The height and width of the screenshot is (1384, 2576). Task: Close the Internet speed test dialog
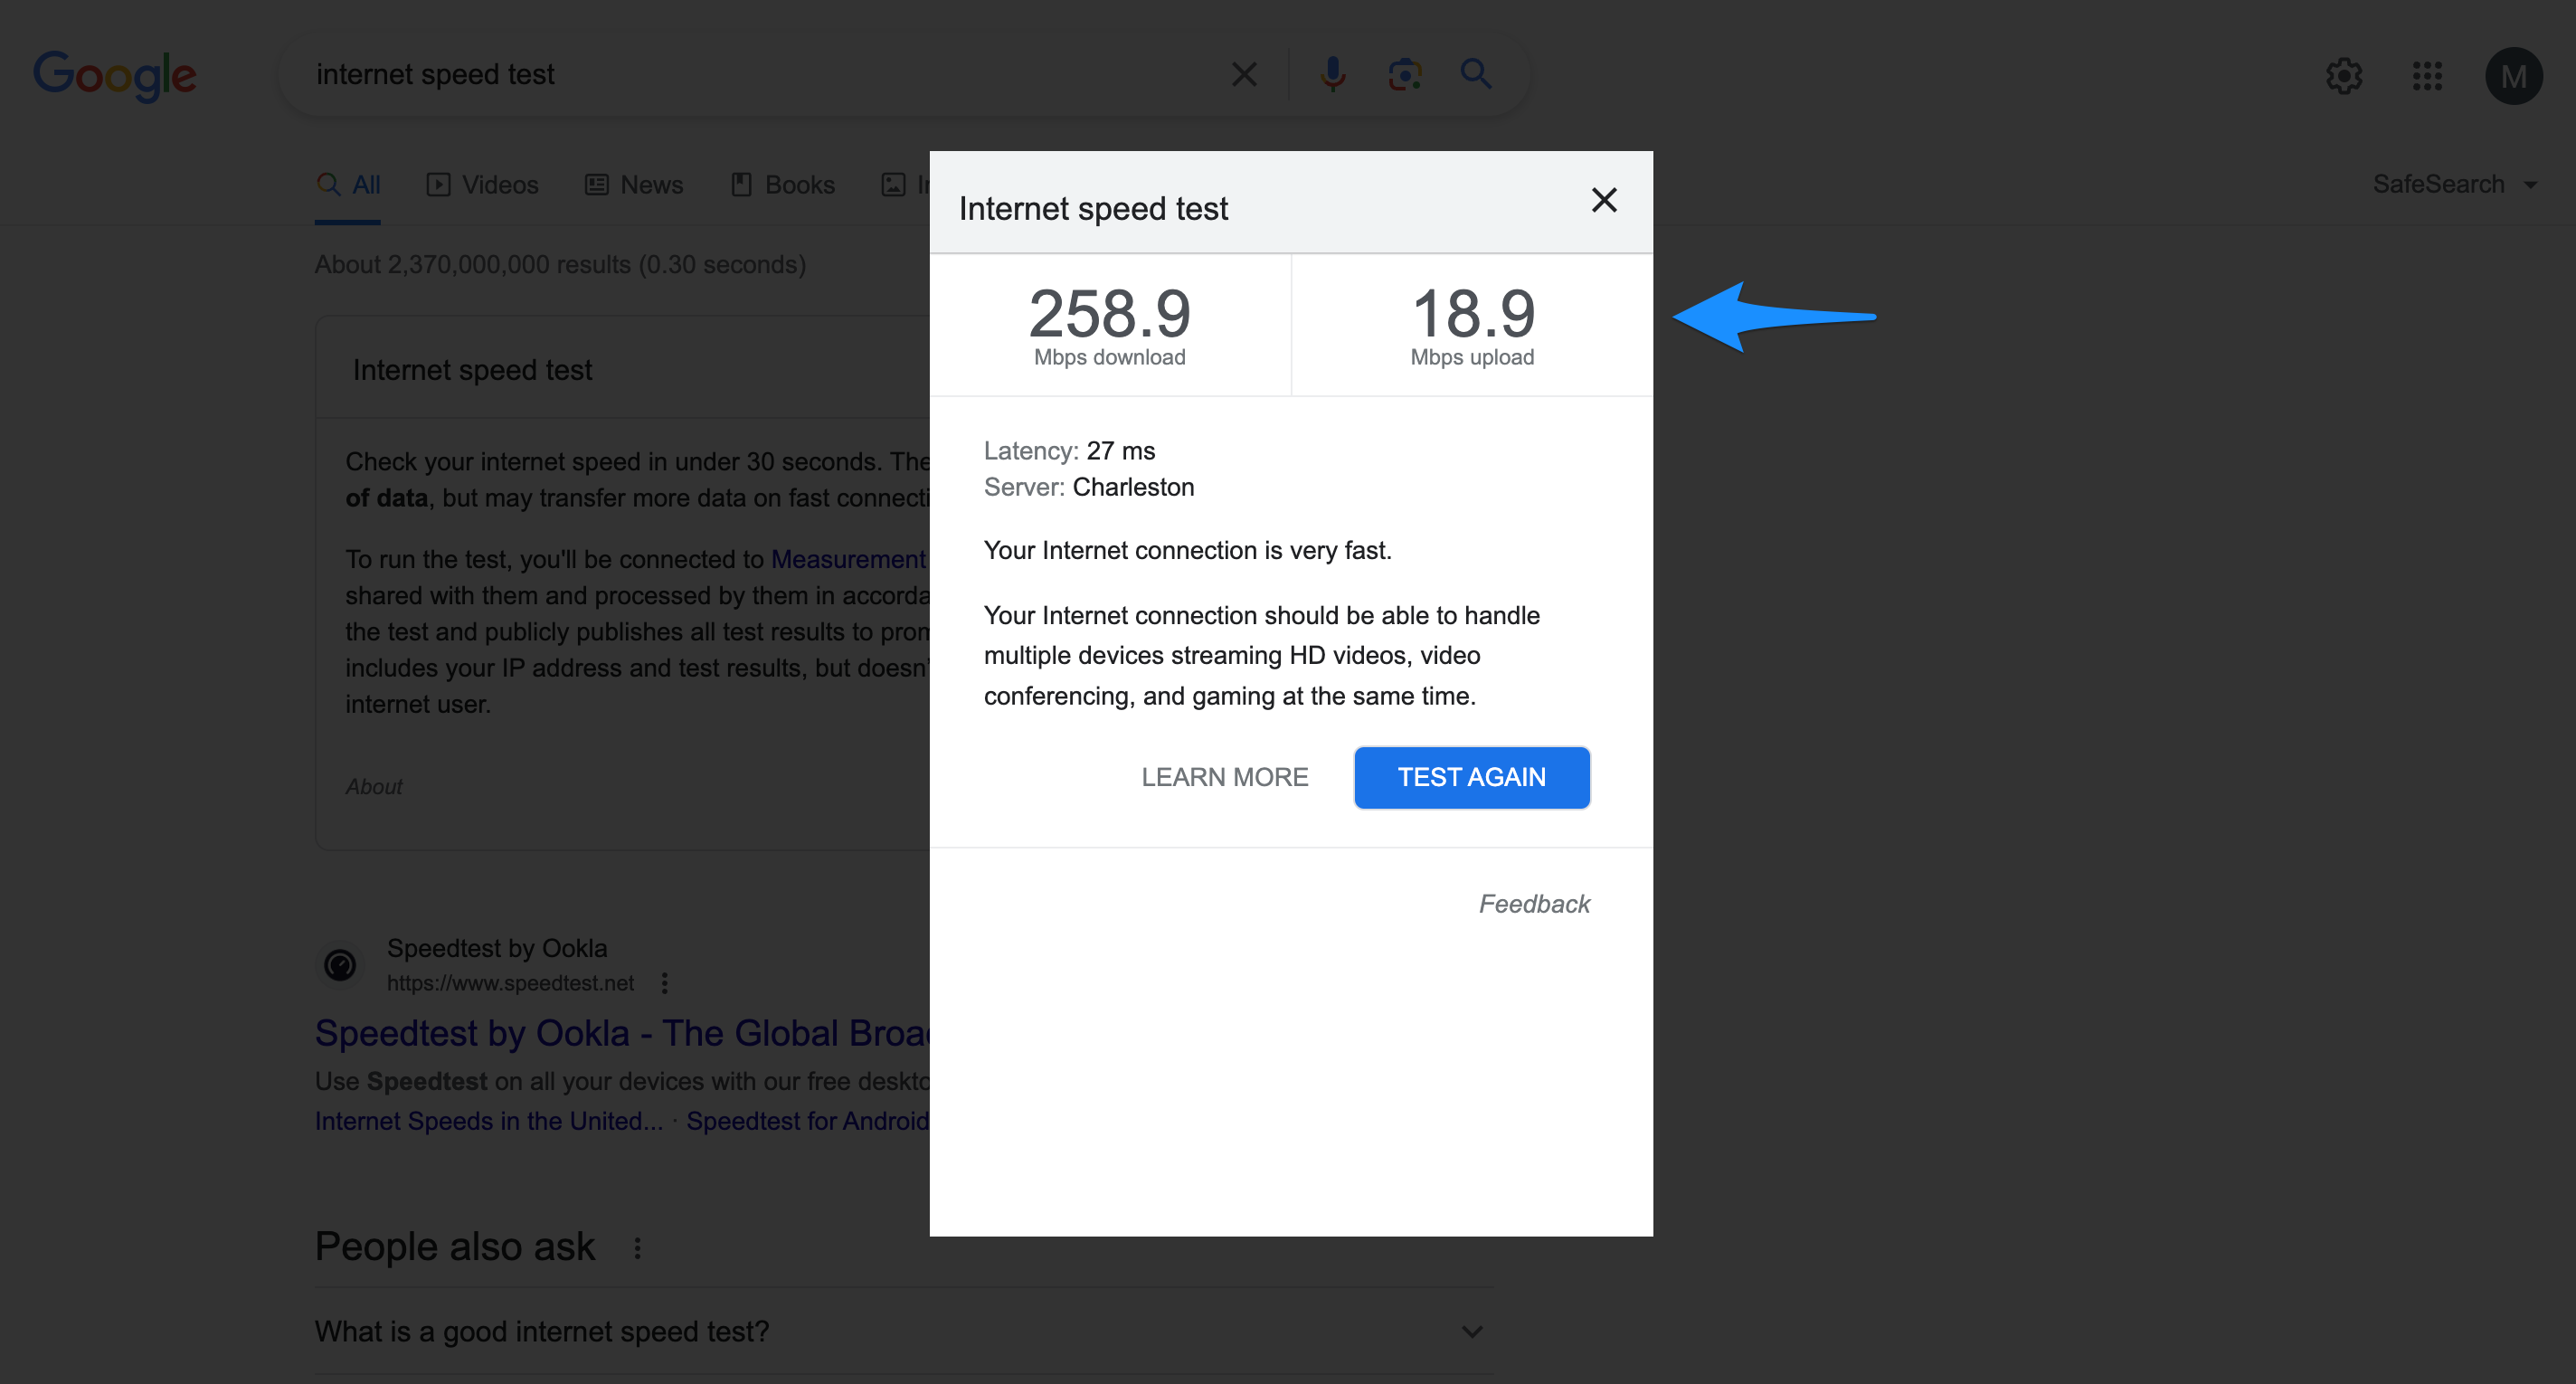[x=1604, y=201]
